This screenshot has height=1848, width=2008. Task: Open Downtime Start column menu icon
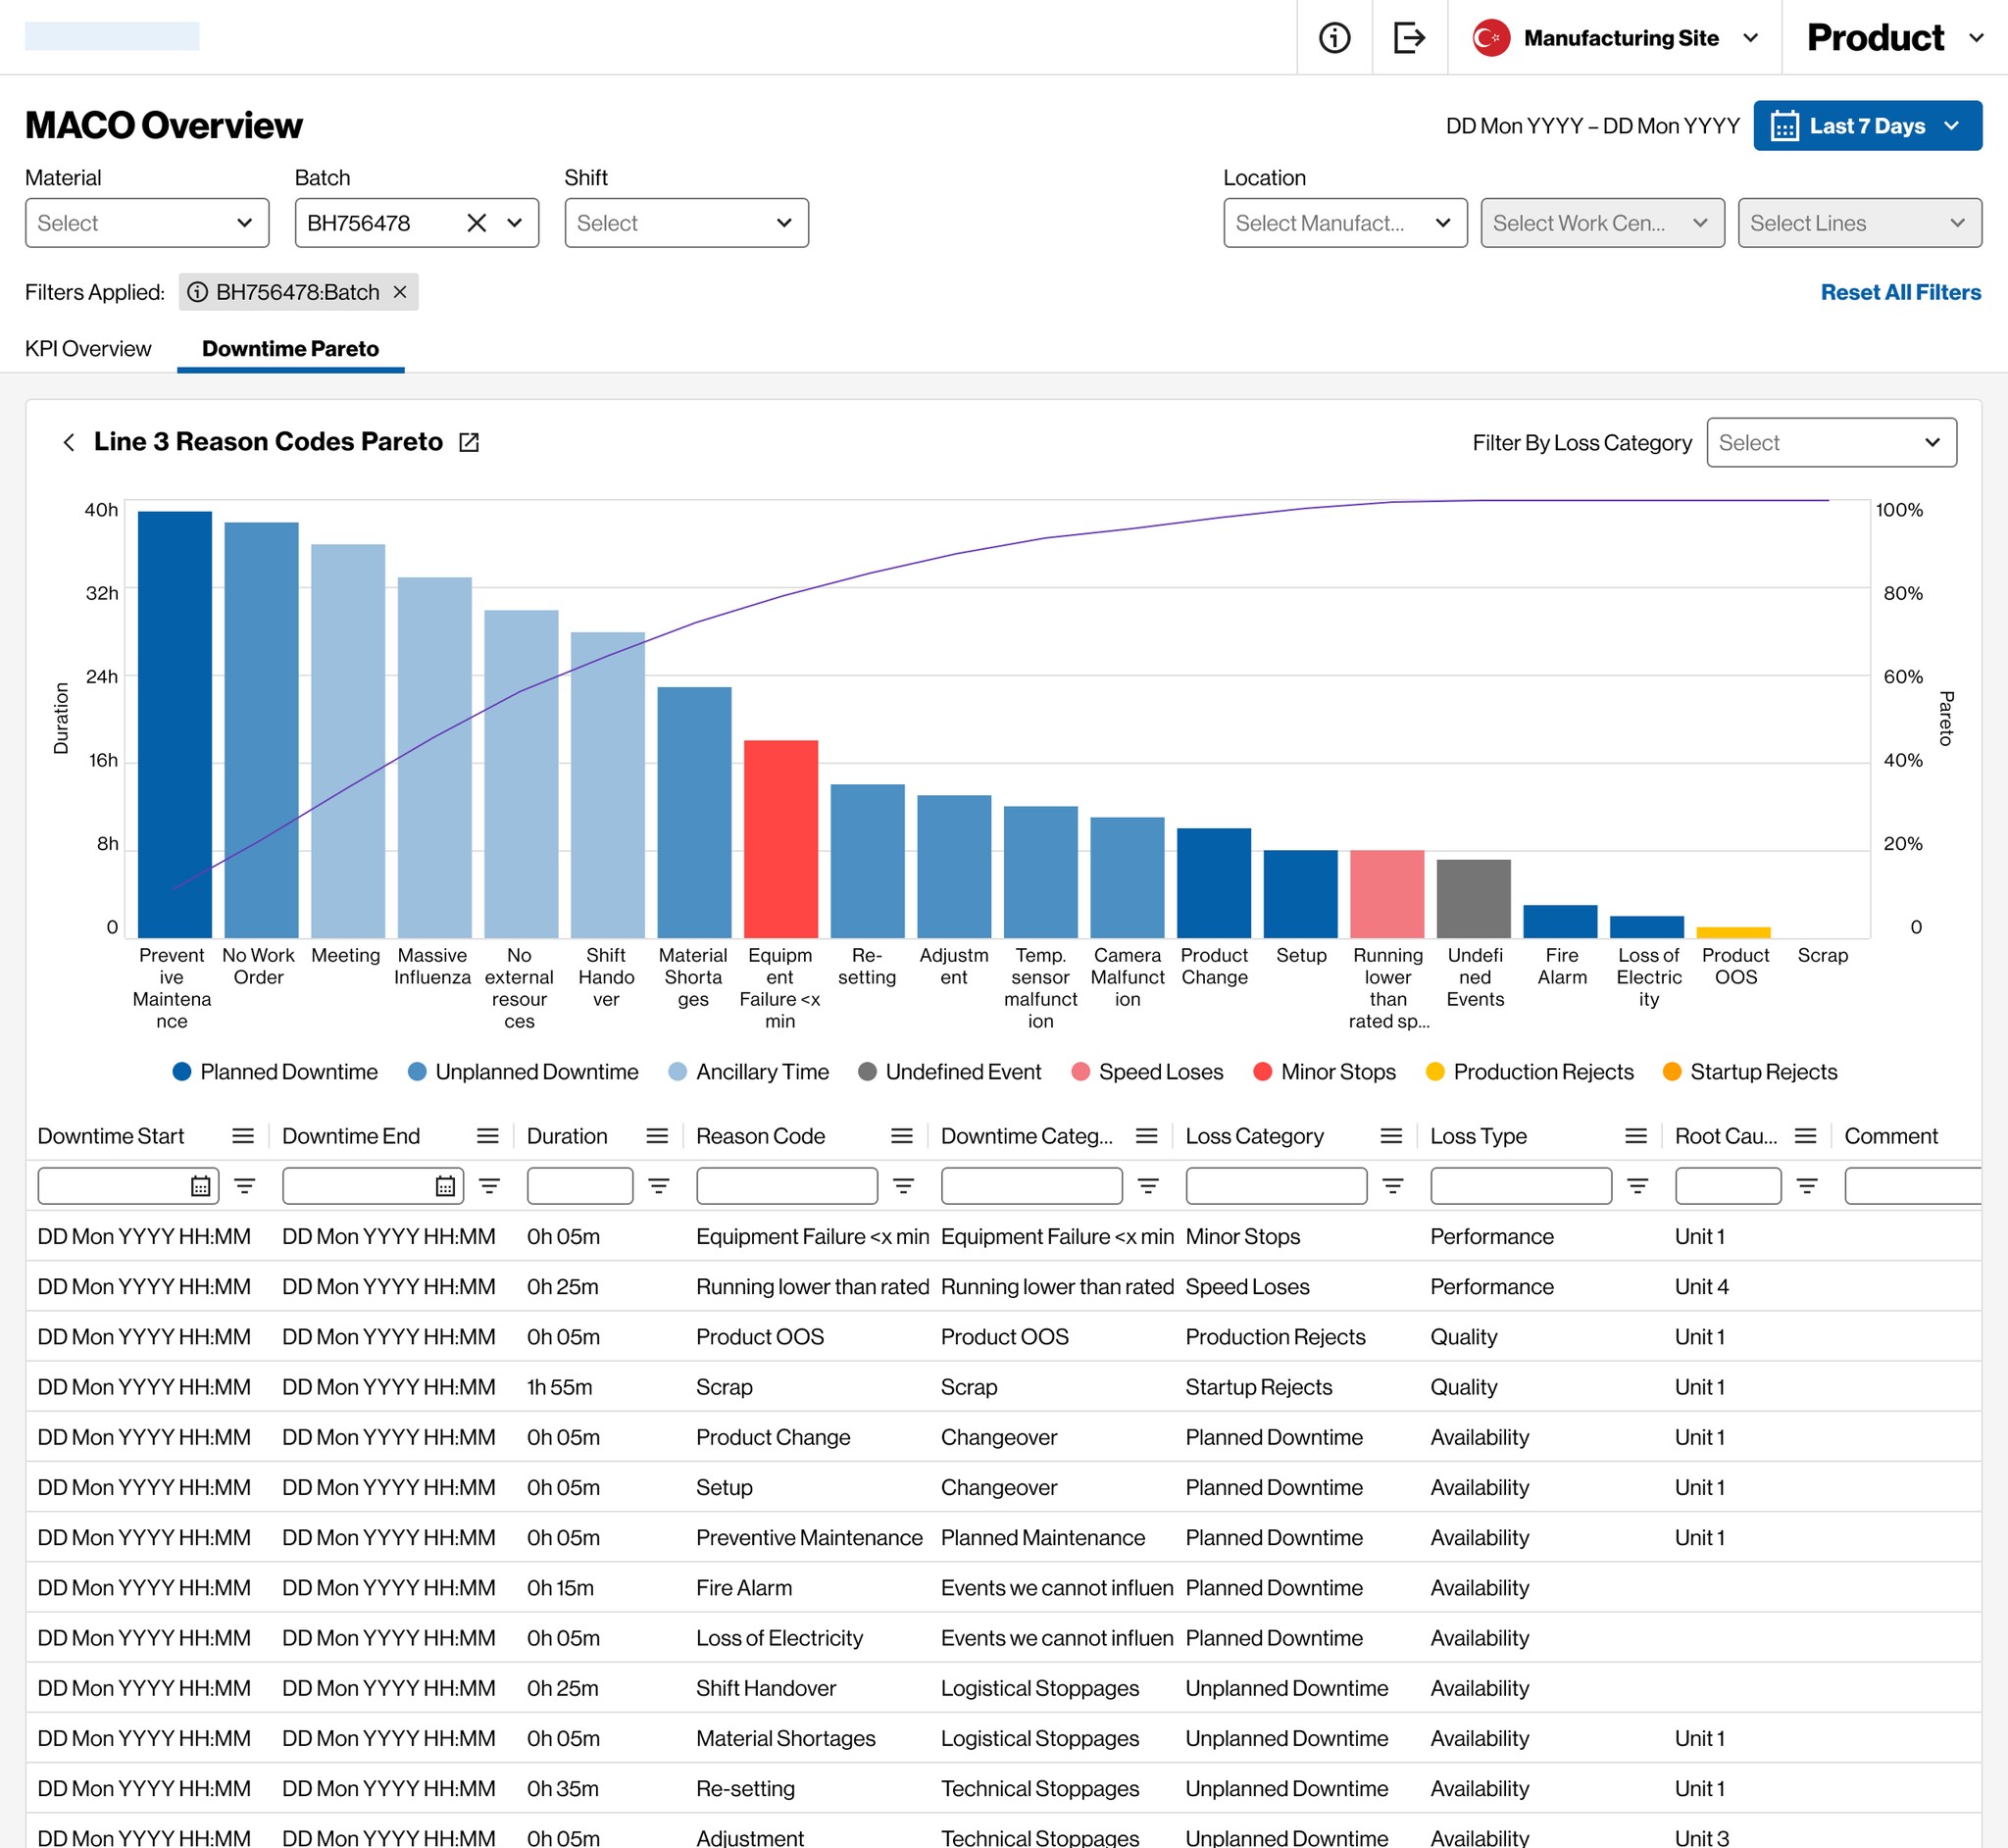click(x=243, y=1136)
